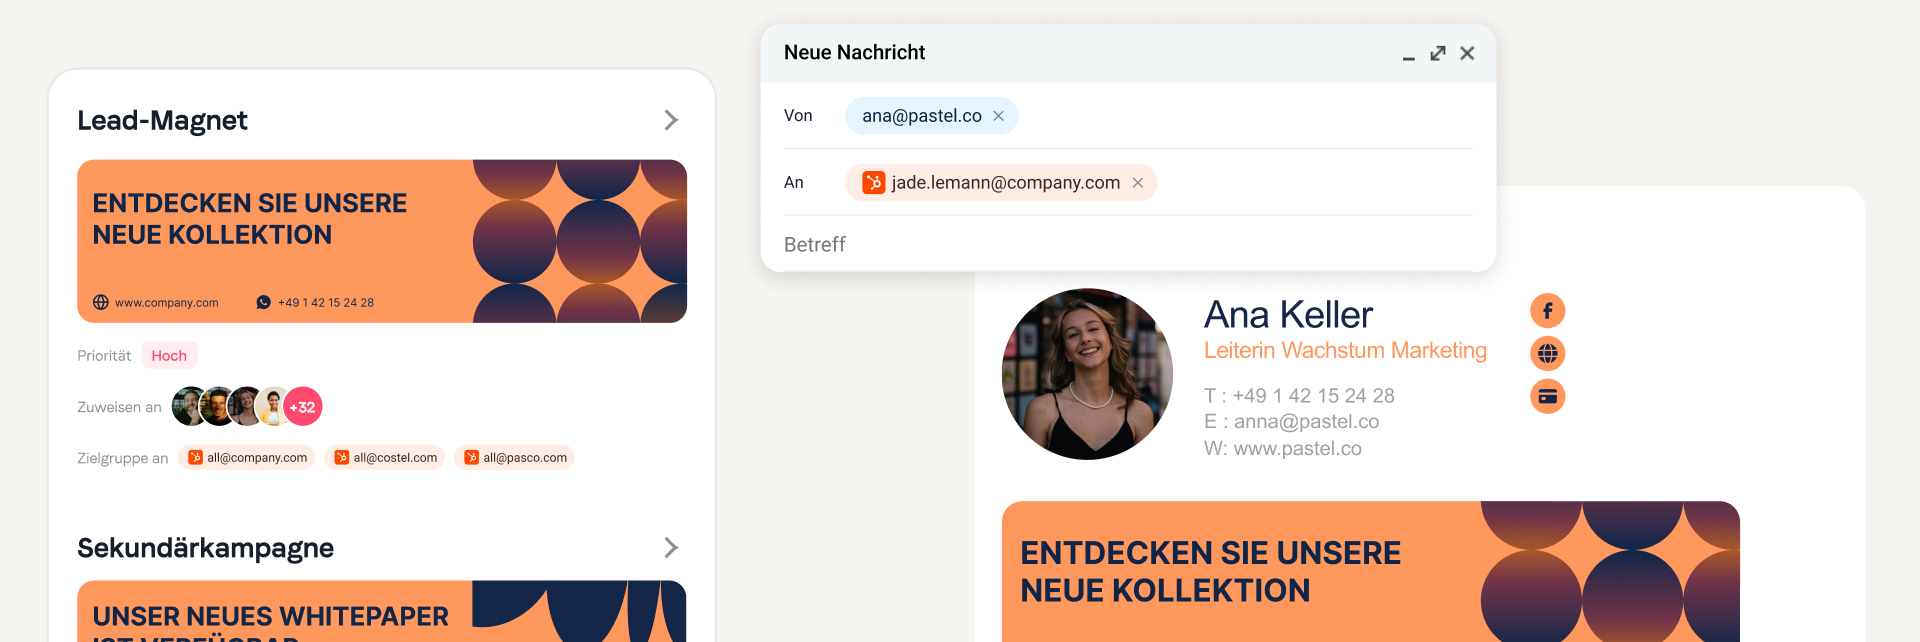Click the anna@pastel.co email text
The image size is (1920, 642).
(1306, 421)
